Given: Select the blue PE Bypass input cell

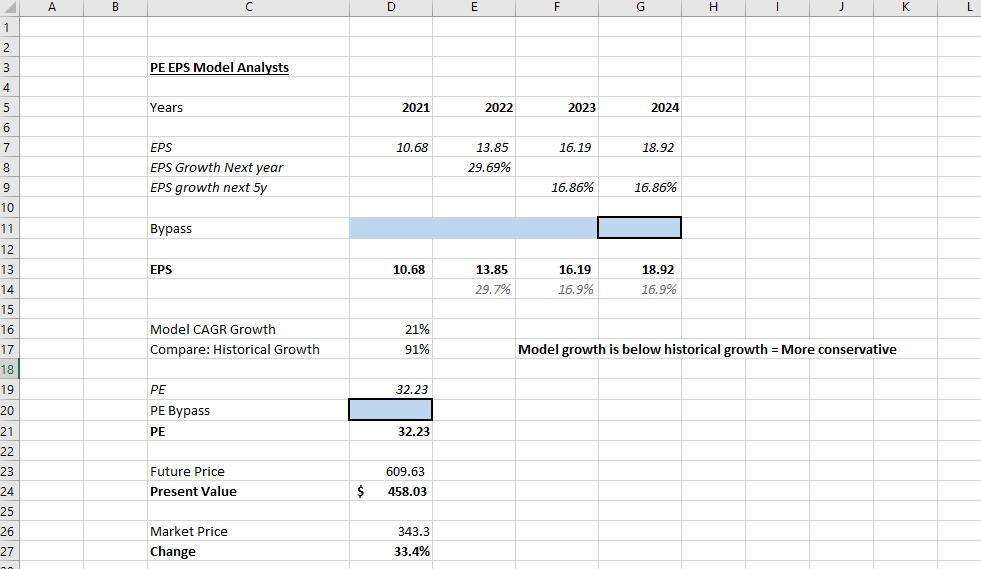Looking at the screenshot, I should point(390,410).
